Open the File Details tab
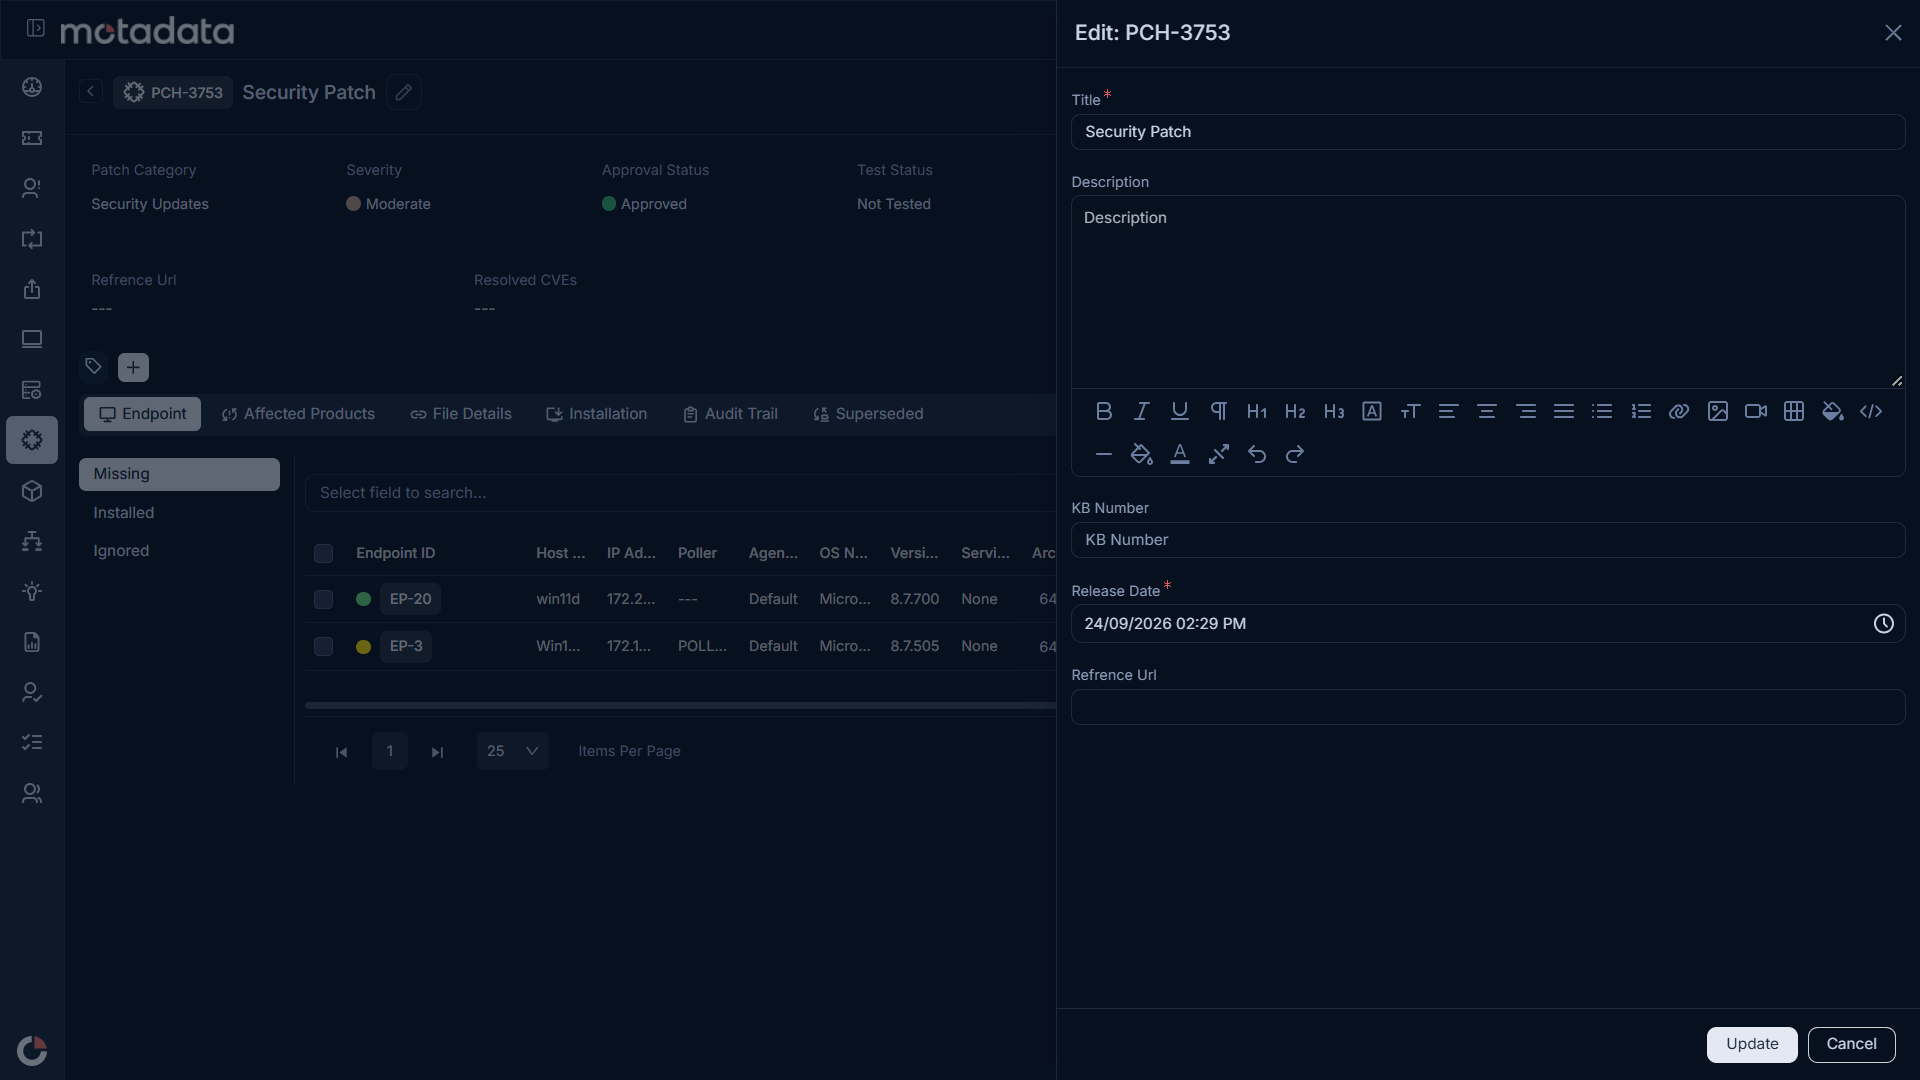 pos(461,414)
